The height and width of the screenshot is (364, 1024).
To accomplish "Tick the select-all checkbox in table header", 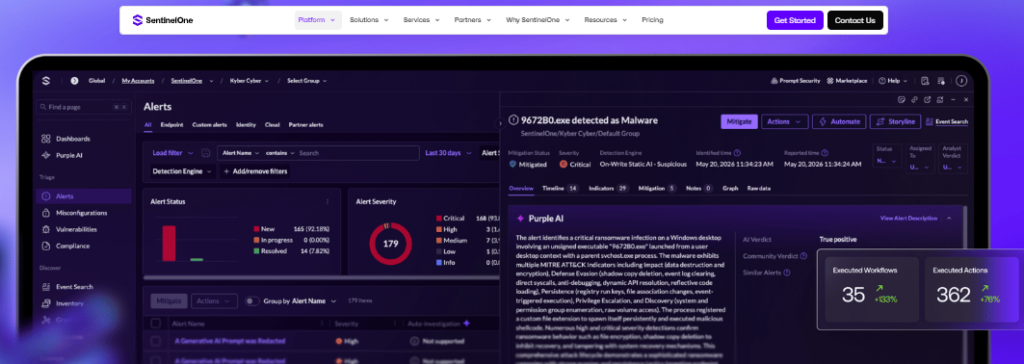I will coord(155,323).
